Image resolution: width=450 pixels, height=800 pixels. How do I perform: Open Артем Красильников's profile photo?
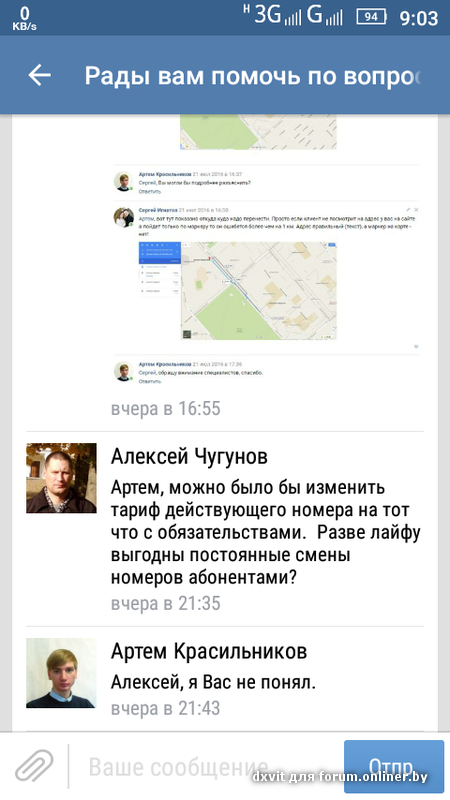pyautogui.click(x=61, y=672)
